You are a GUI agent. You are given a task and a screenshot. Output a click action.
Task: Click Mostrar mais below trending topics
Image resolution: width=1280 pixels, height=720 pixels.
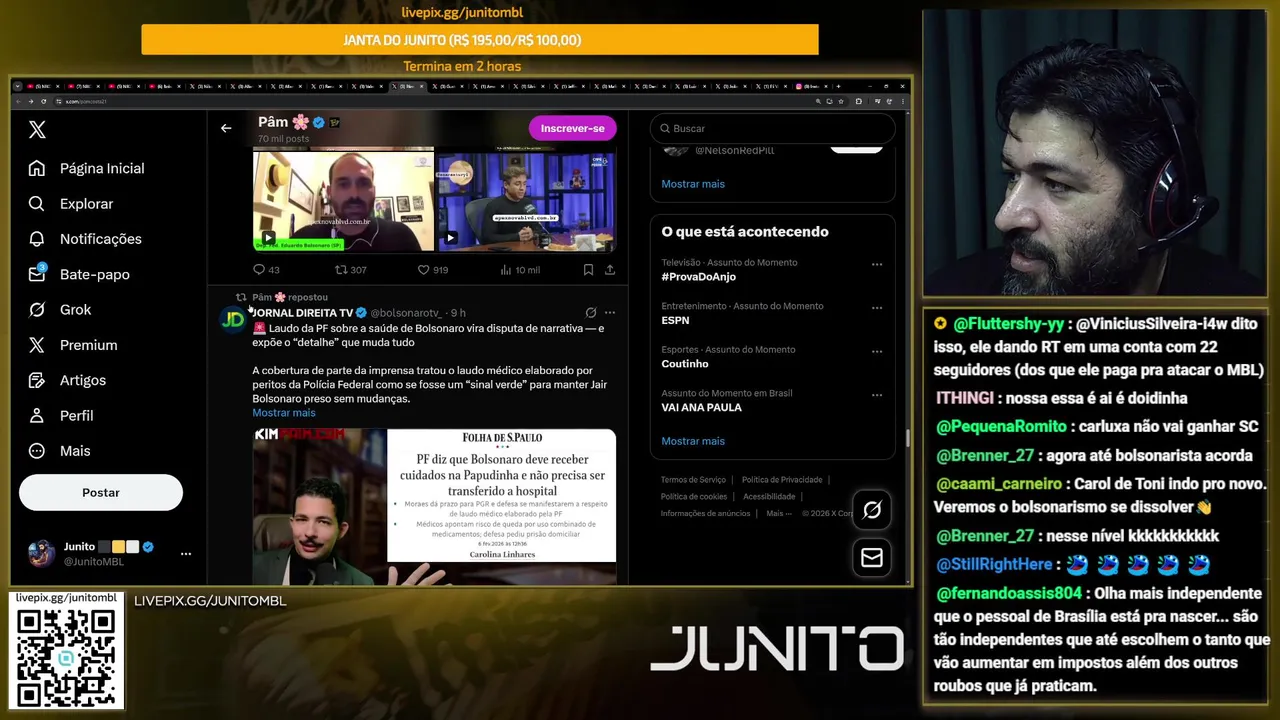693,441
